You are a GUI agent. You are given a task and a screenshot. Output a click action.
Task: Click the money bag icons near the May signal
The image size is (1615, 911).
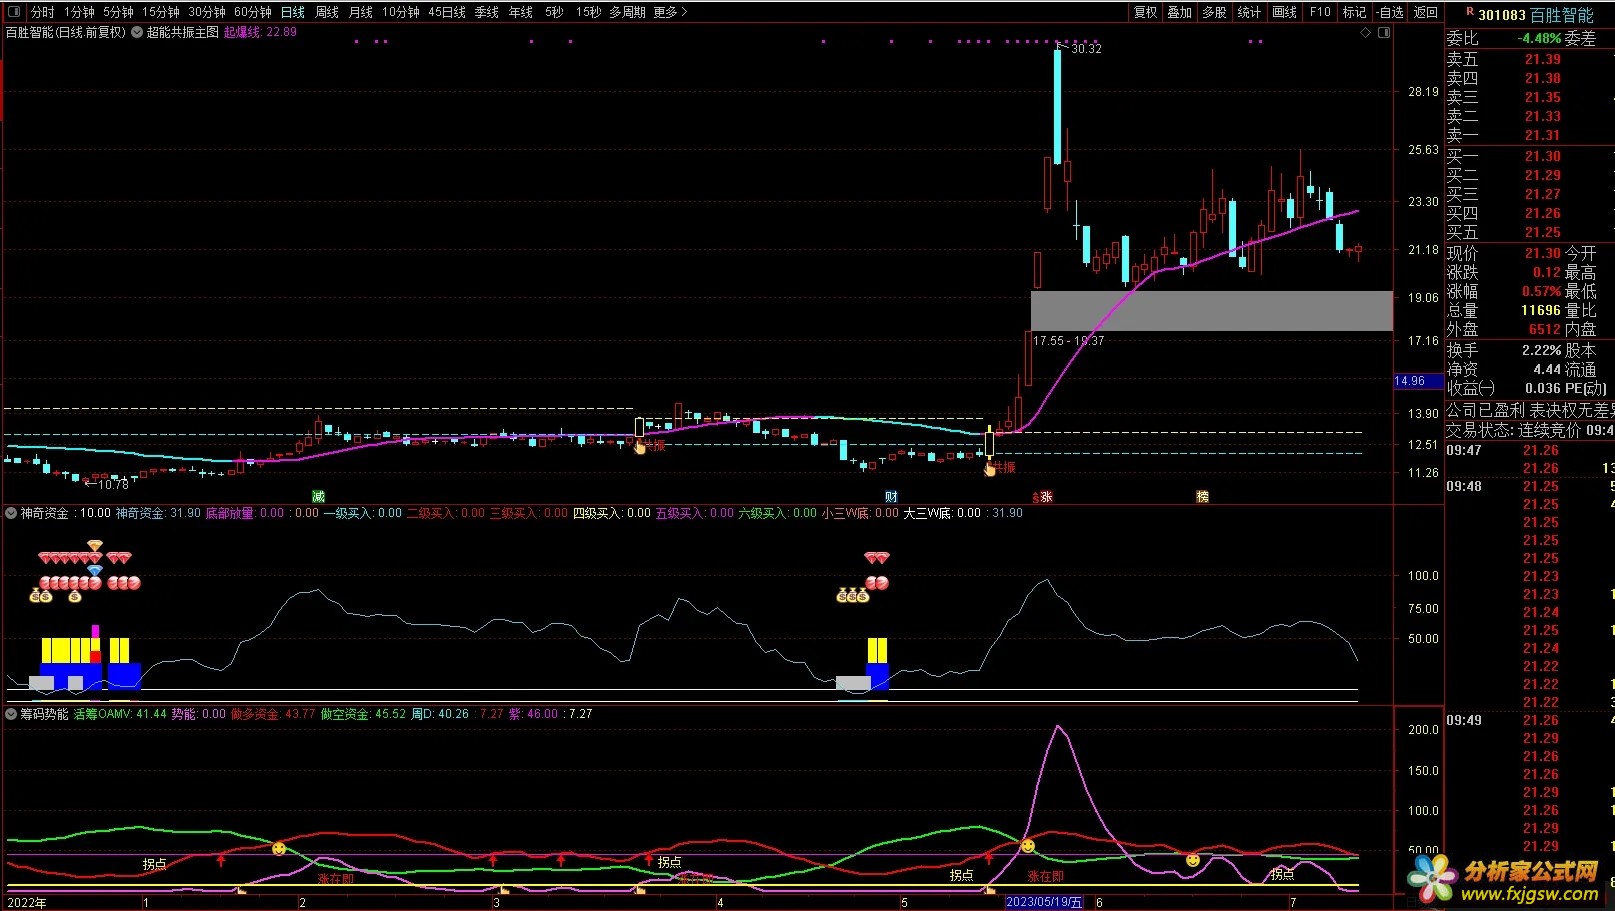[853, 595]
